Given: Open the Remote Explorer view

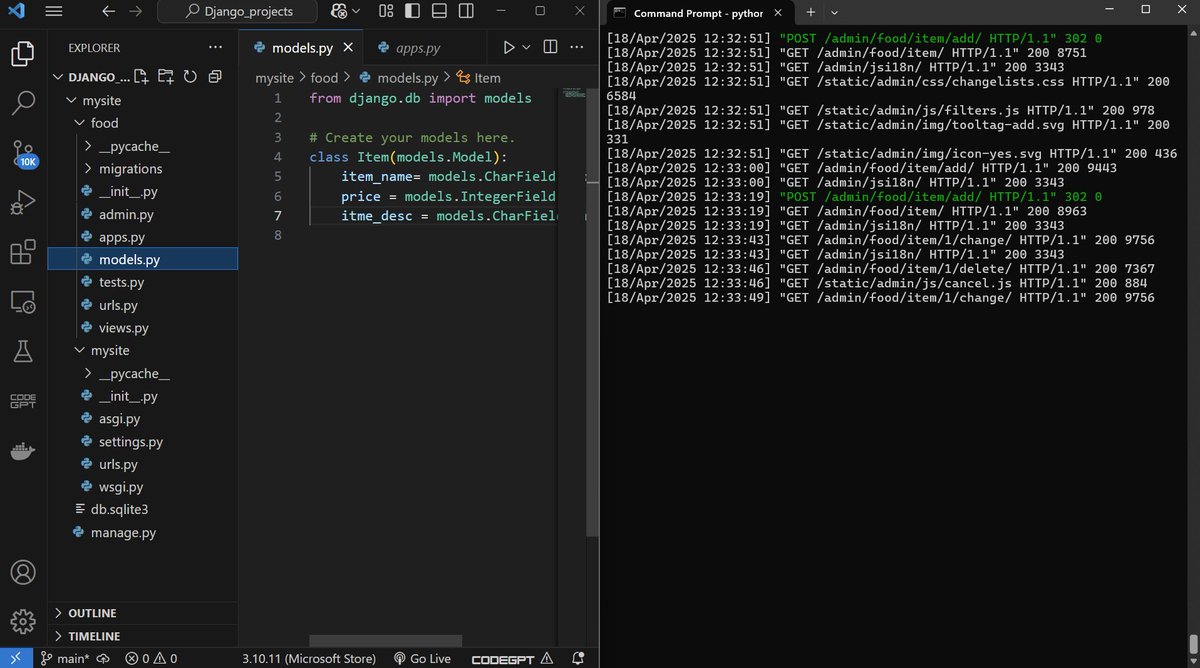Looking at the screenshot, I should click(22, 302).
